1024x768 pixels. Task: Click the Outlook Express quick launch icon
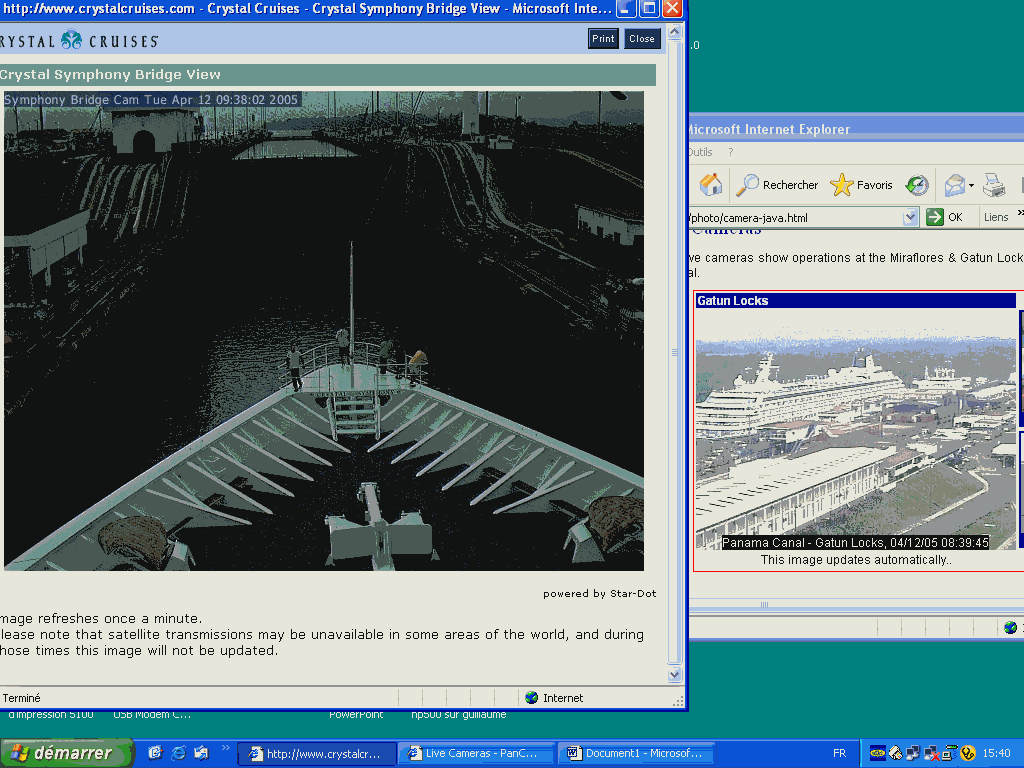pos(201,753)
